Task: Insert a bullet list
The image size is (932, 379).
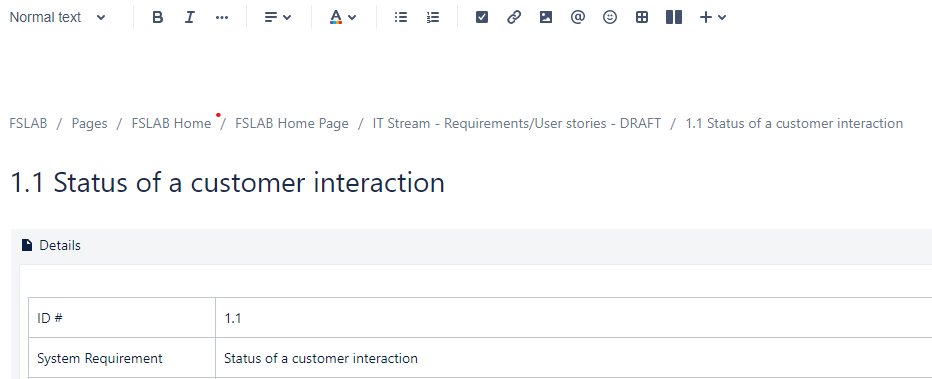Action: (x=401, y=17)
